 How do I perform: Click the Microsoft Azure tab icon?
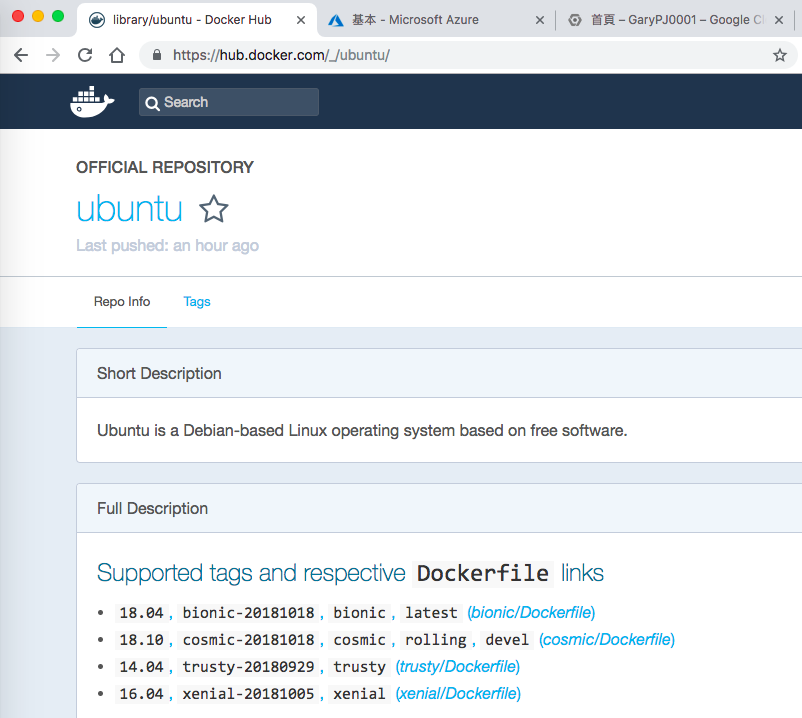pyautogui.click(x=336, y=20)
